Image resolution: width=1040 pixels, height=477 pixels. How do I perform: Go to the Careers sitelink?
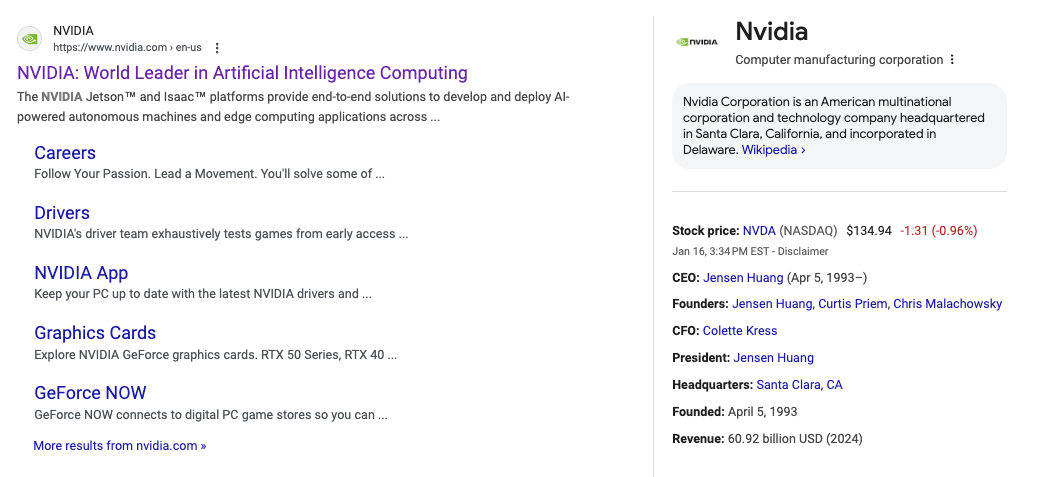coord(65,153)
